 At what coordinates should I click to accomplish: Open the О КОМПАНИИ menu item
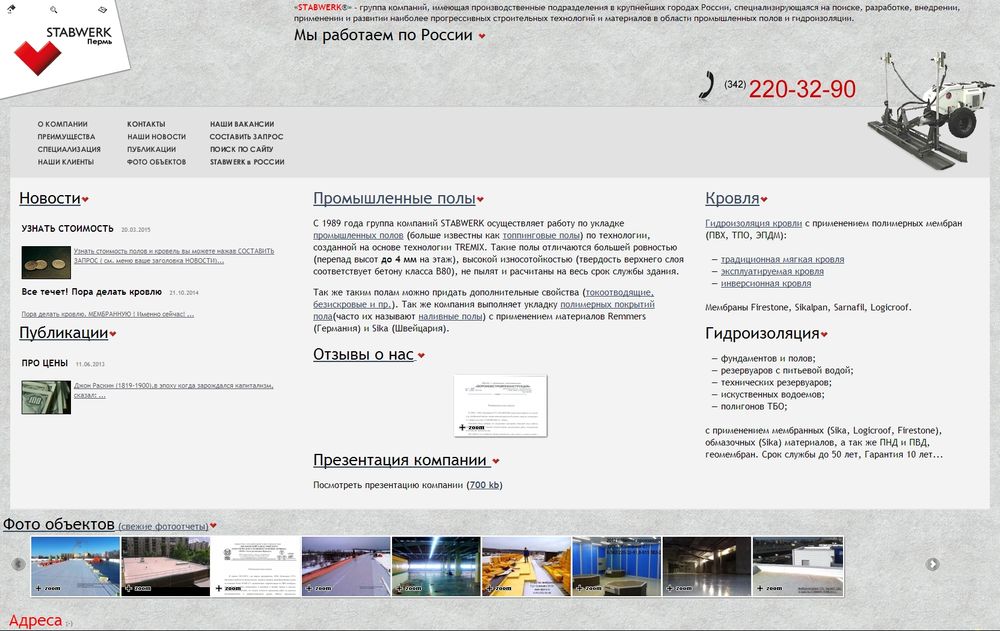[62, 124]
